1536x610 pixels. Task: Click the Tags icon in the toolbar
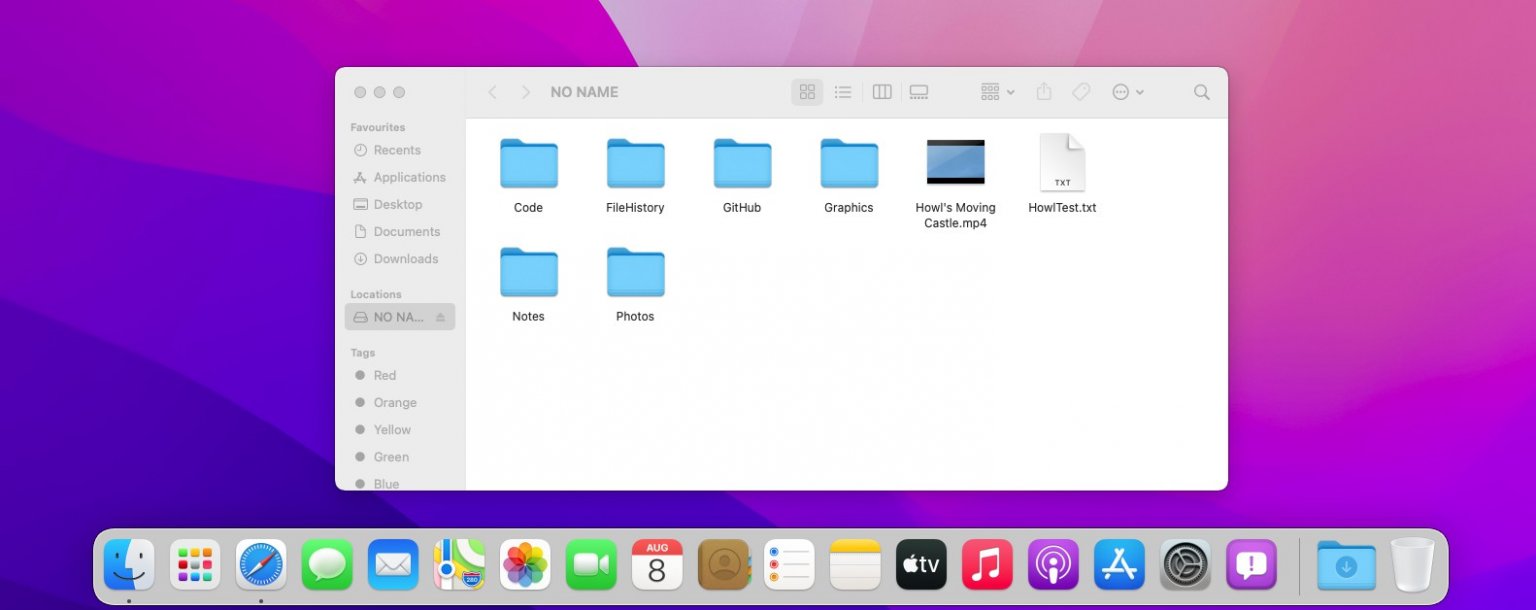click(x=1081, y=91)
